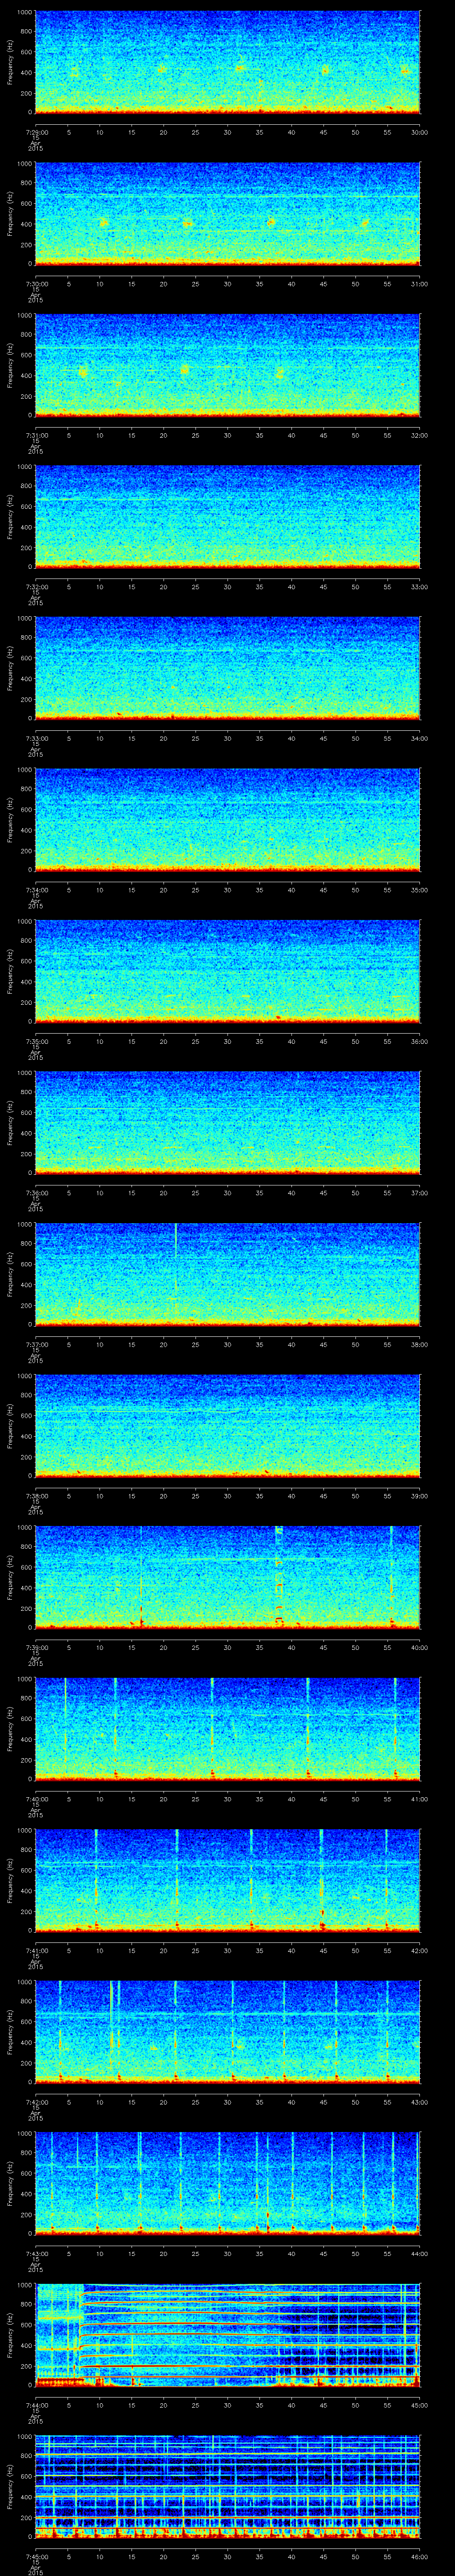Click the 30:00 end time label
The image size is (455, 2576).
pos(420,131)
